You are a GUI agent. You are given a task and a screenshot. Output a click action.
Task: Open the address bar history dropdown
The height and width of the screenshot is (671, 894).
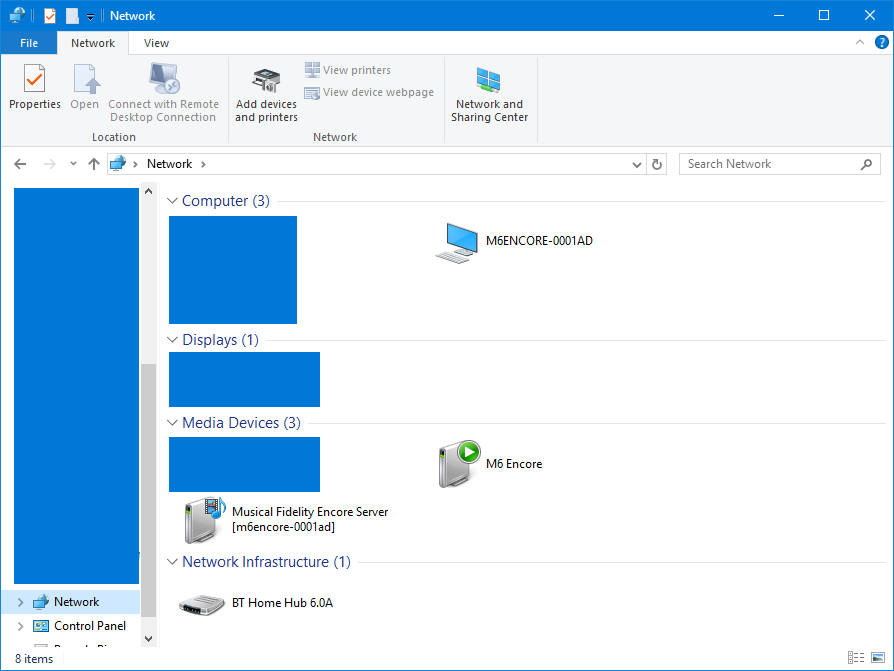click(638, 164)
